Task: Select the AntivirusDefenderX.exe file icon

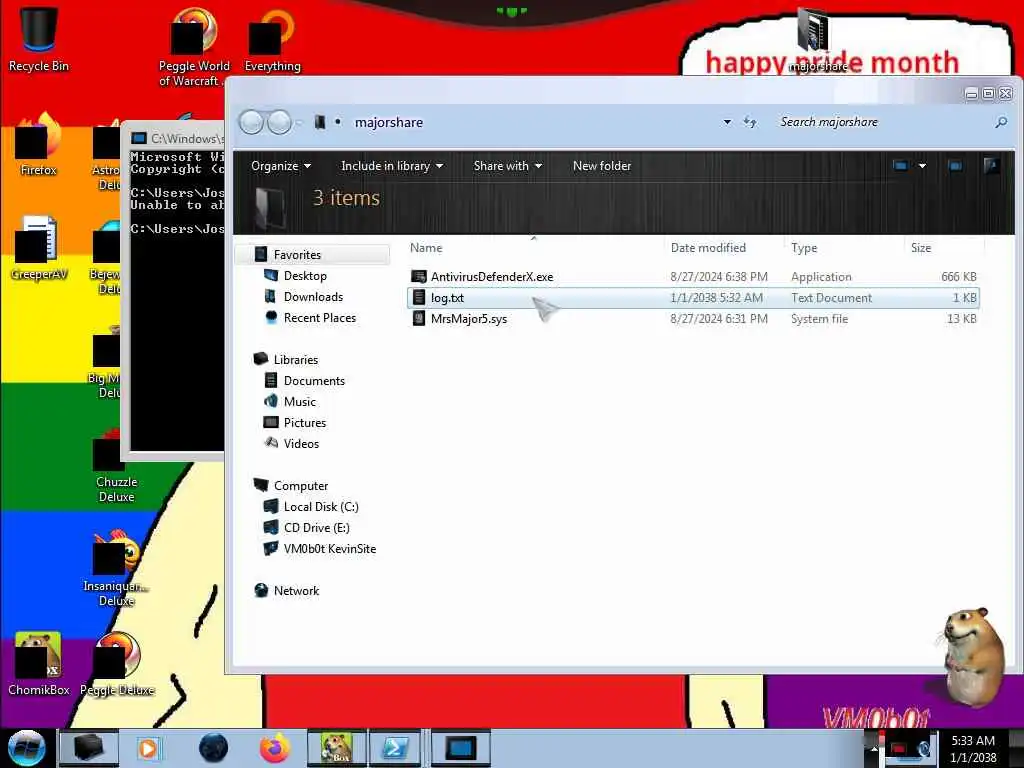Action: tap(419, 277)
